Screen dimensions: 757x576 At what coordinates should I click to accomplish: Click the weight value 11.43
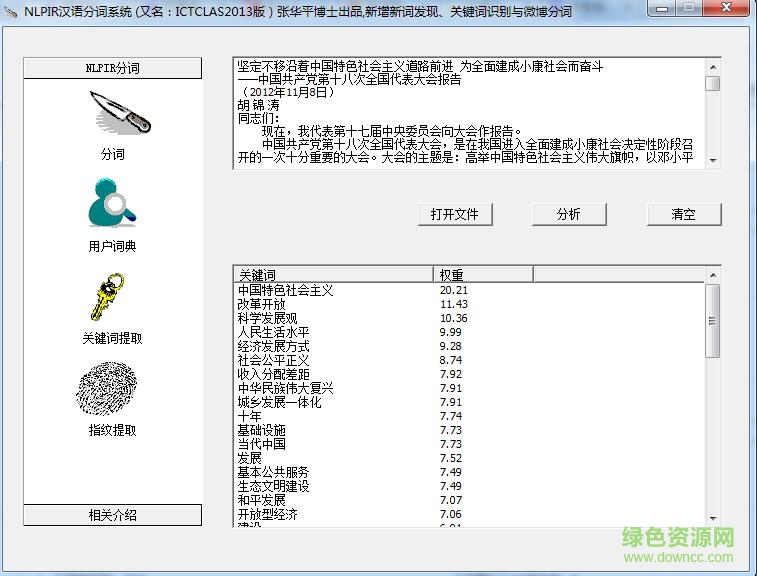point(454,304)
